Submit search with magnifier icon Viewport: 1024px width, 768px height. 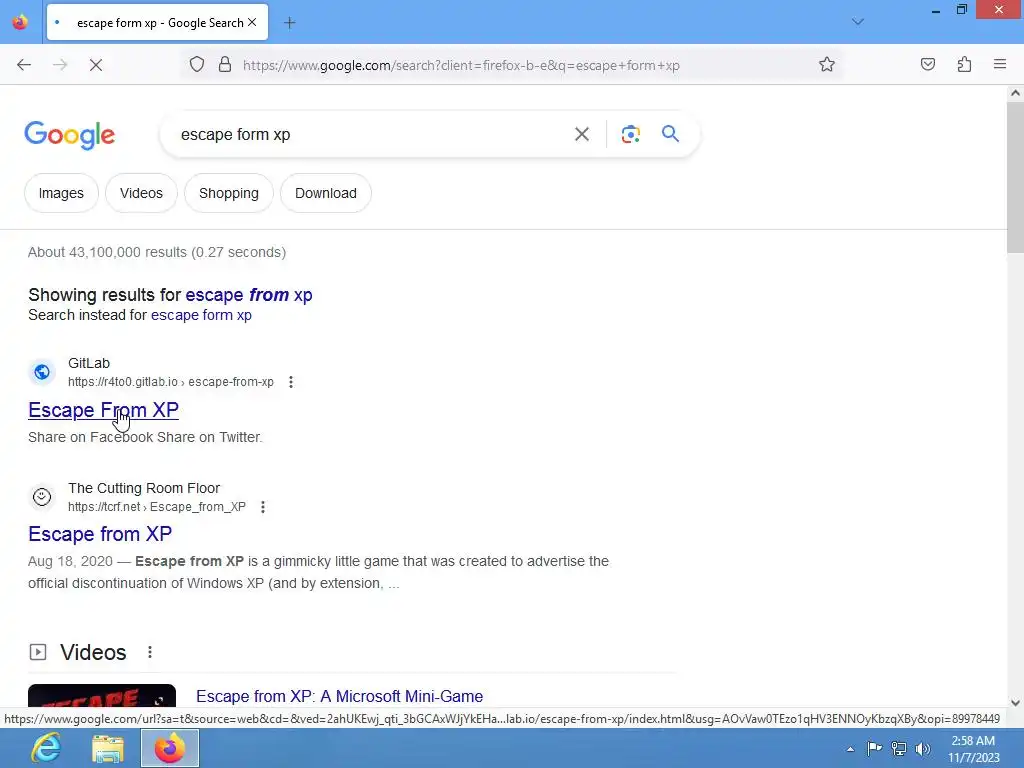(670, 134)
